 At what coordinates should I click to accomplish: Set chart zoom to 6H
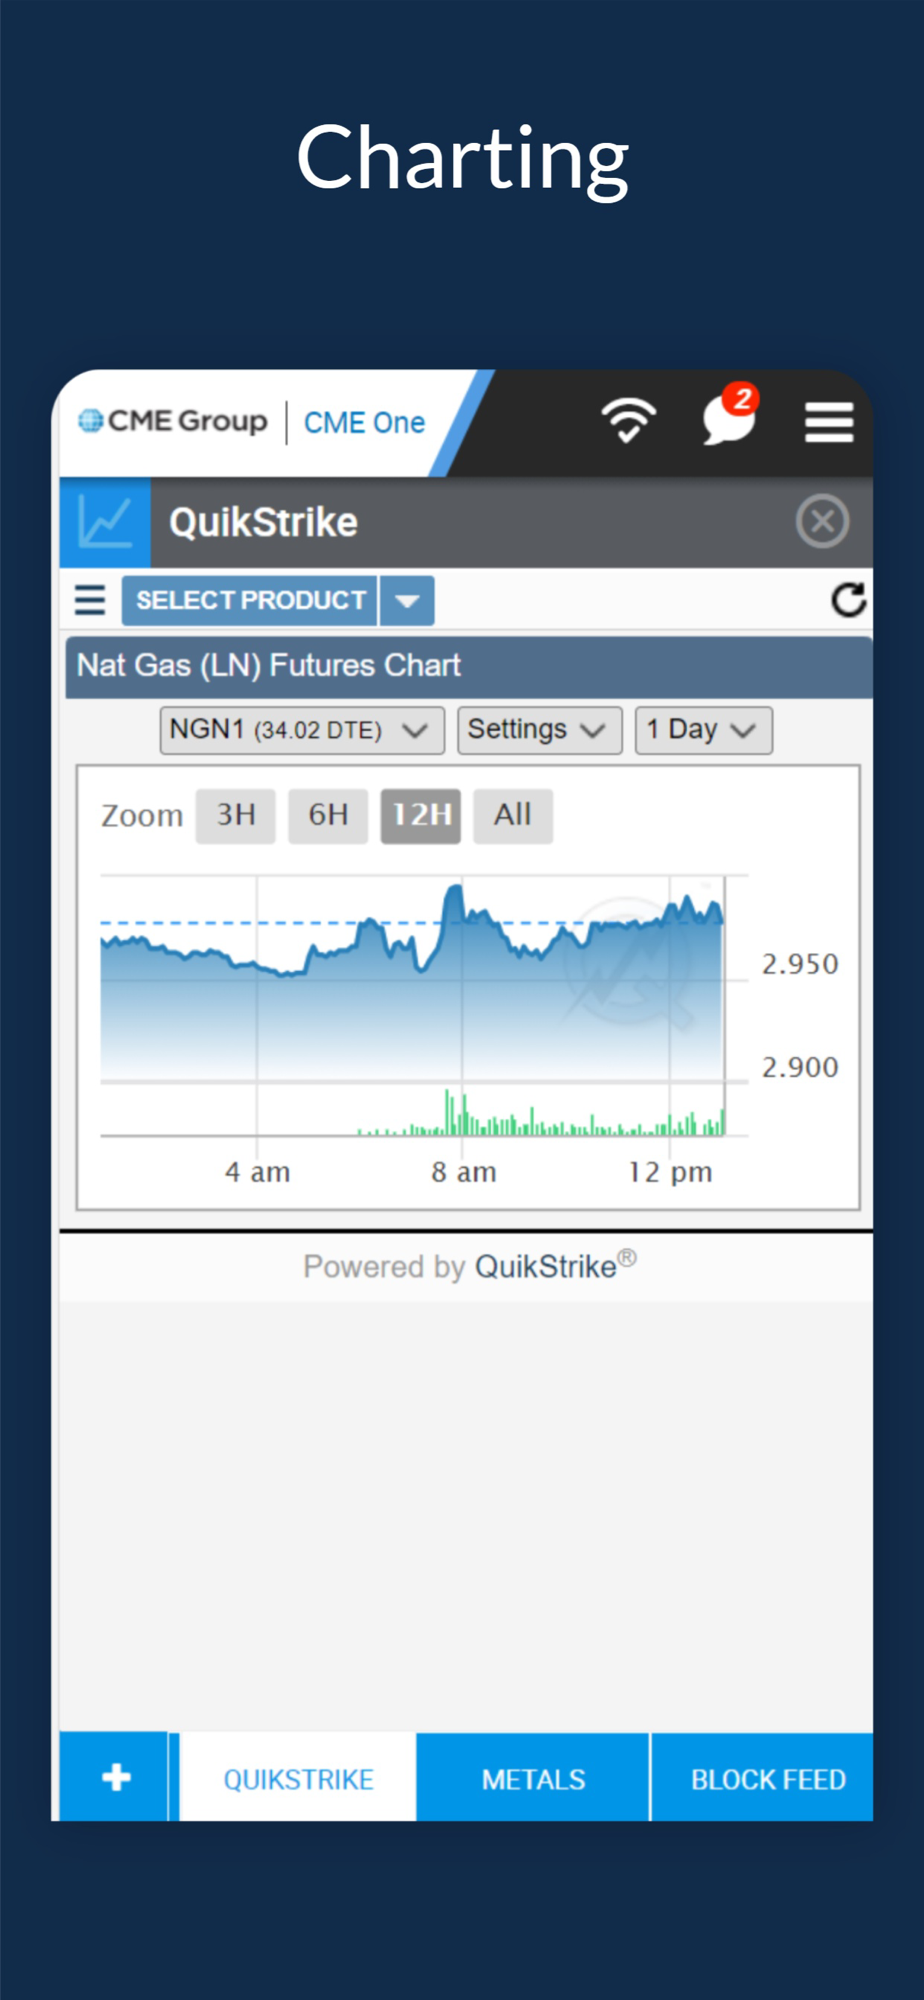tap(328, 815)
